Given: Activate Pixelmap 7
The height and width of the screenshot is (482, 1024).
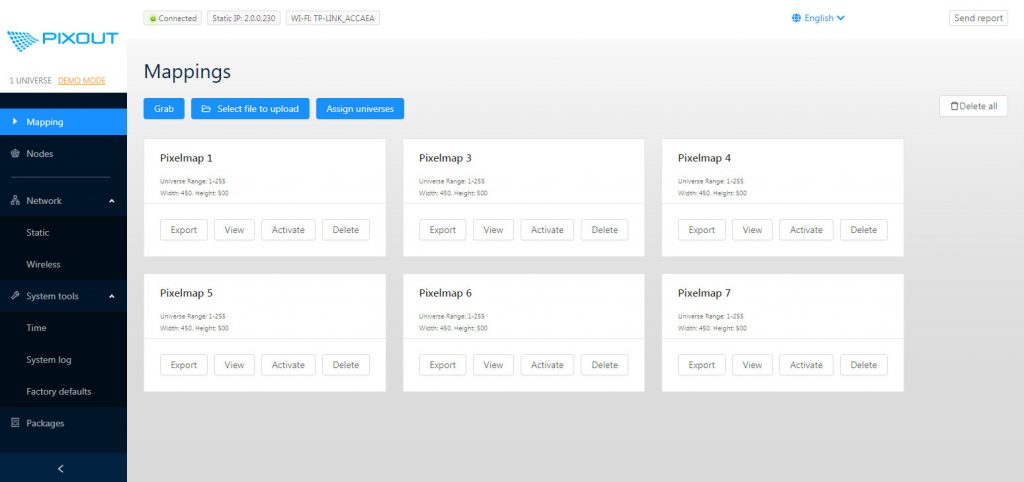Looking at the screenshot, I should tap(806, 365).
